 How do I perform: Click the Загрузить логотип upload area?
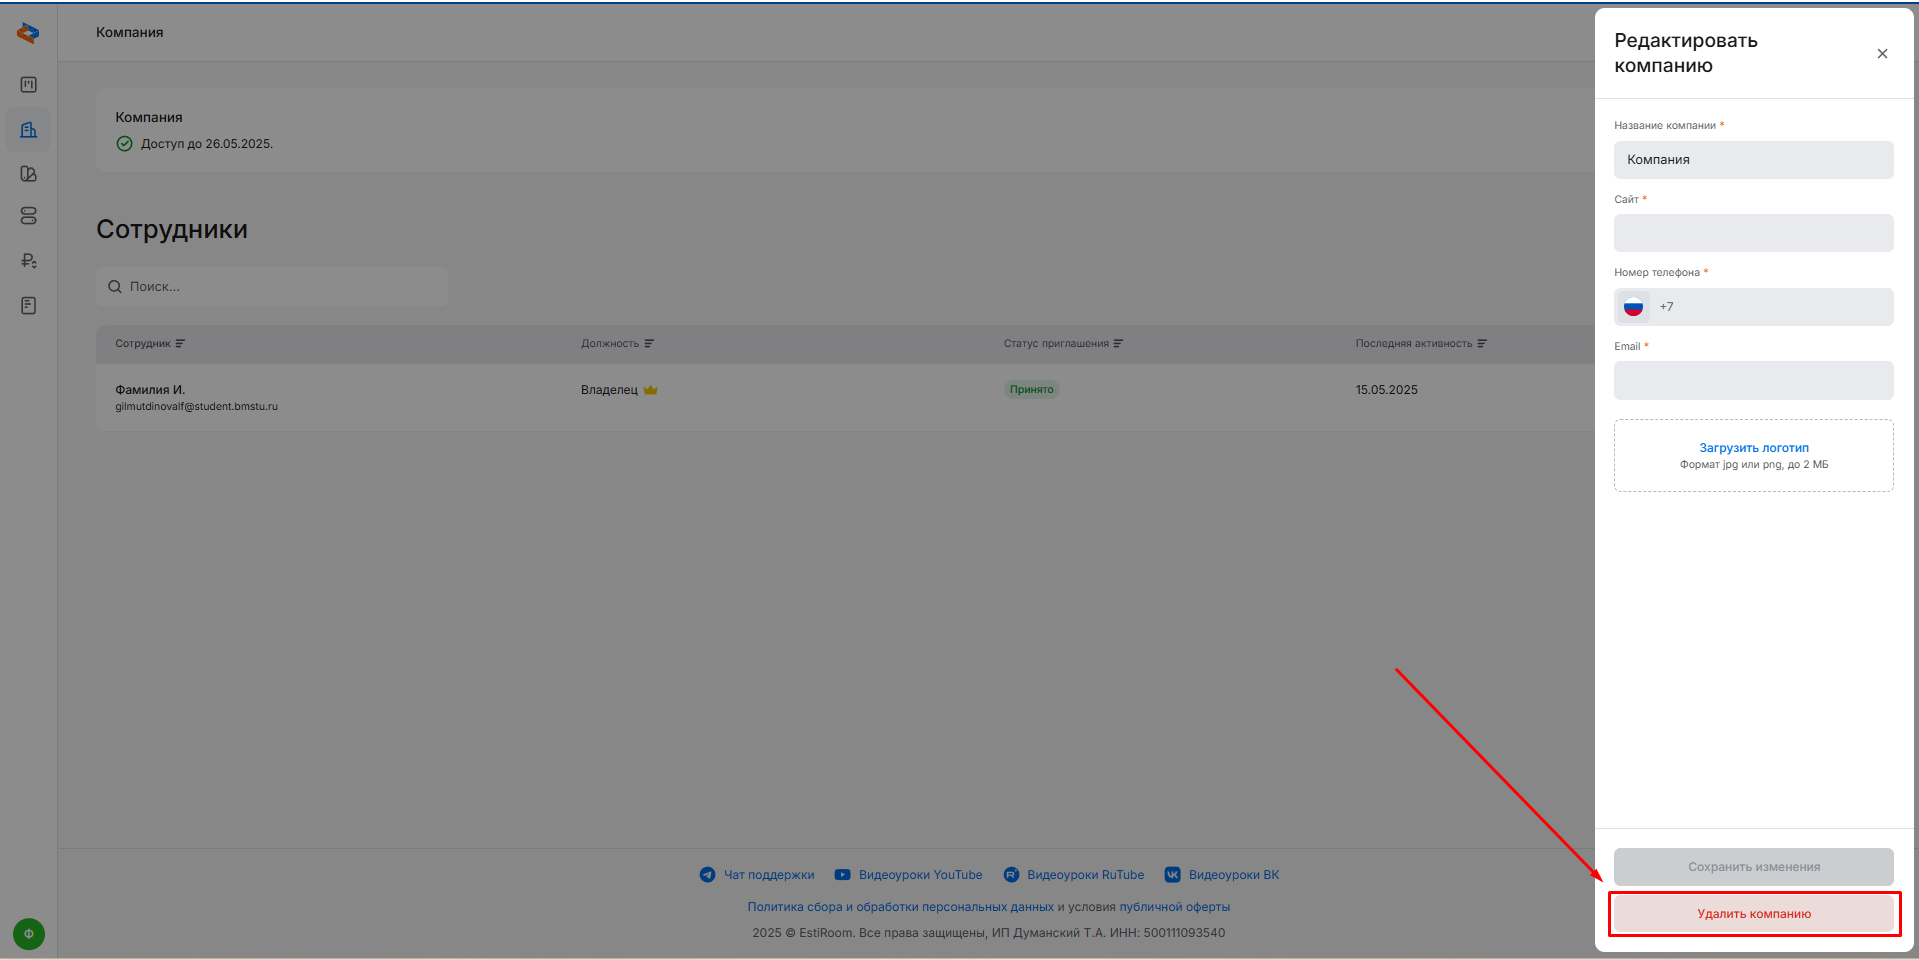point(1753,455)
